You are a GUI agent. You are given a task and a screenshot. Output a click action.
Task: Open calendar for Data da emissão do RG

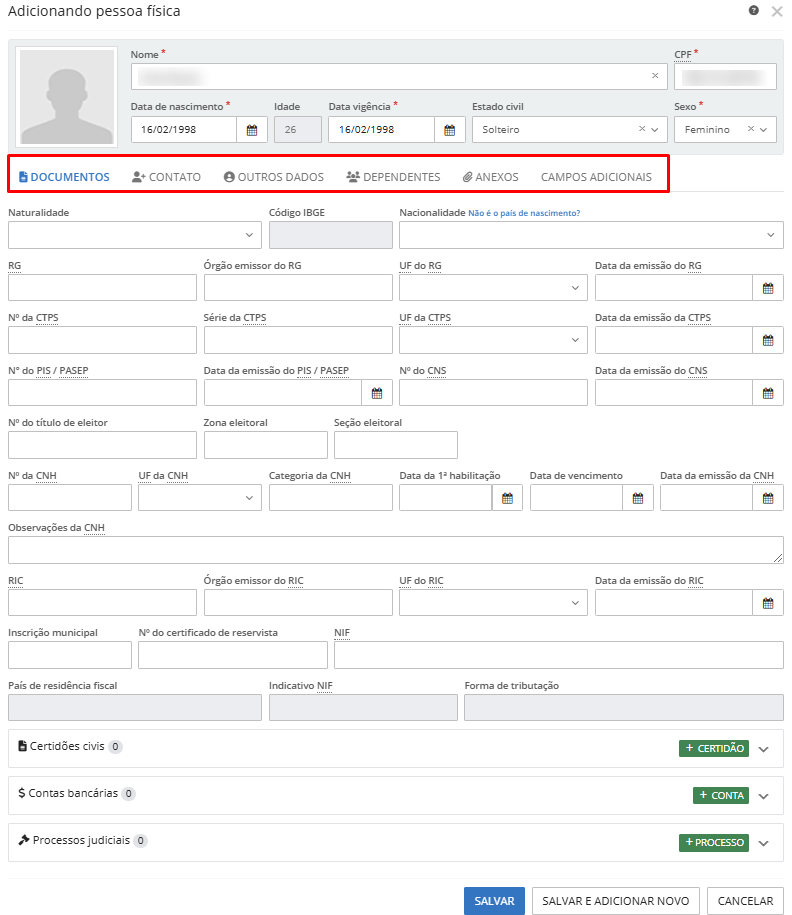click(x=768, y=288)
